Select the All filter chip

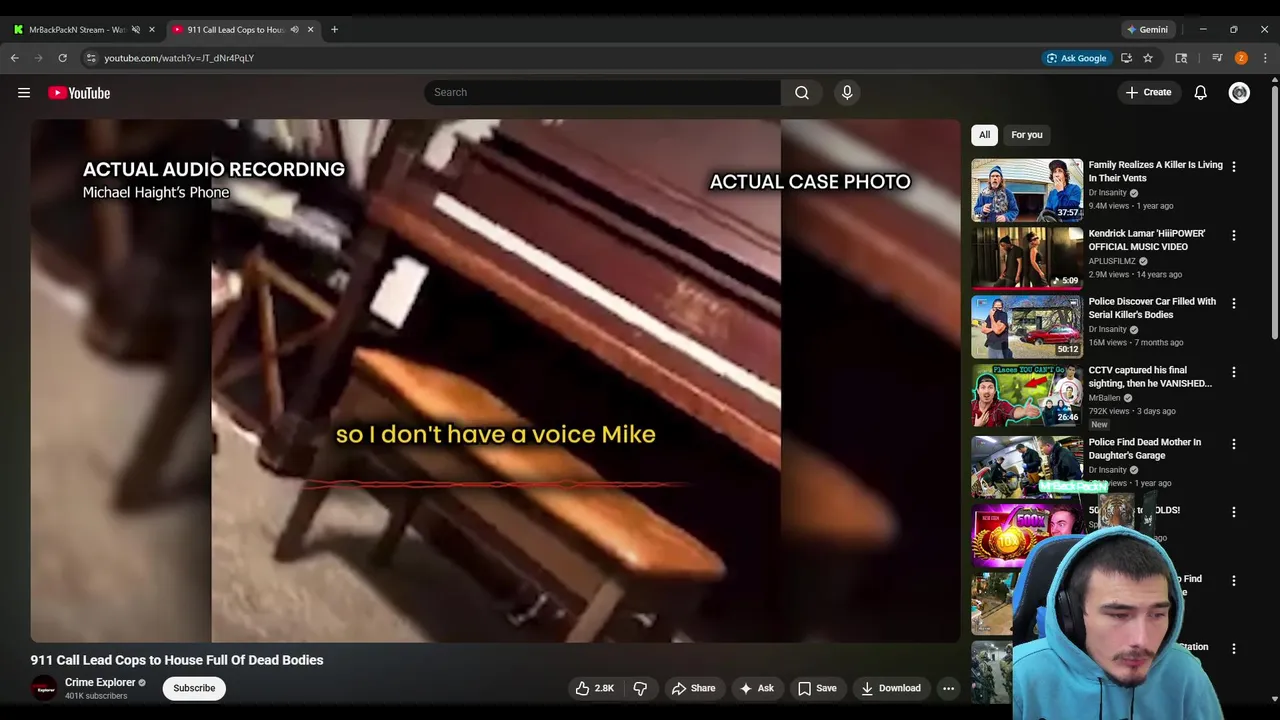click(x=984, y=135)
